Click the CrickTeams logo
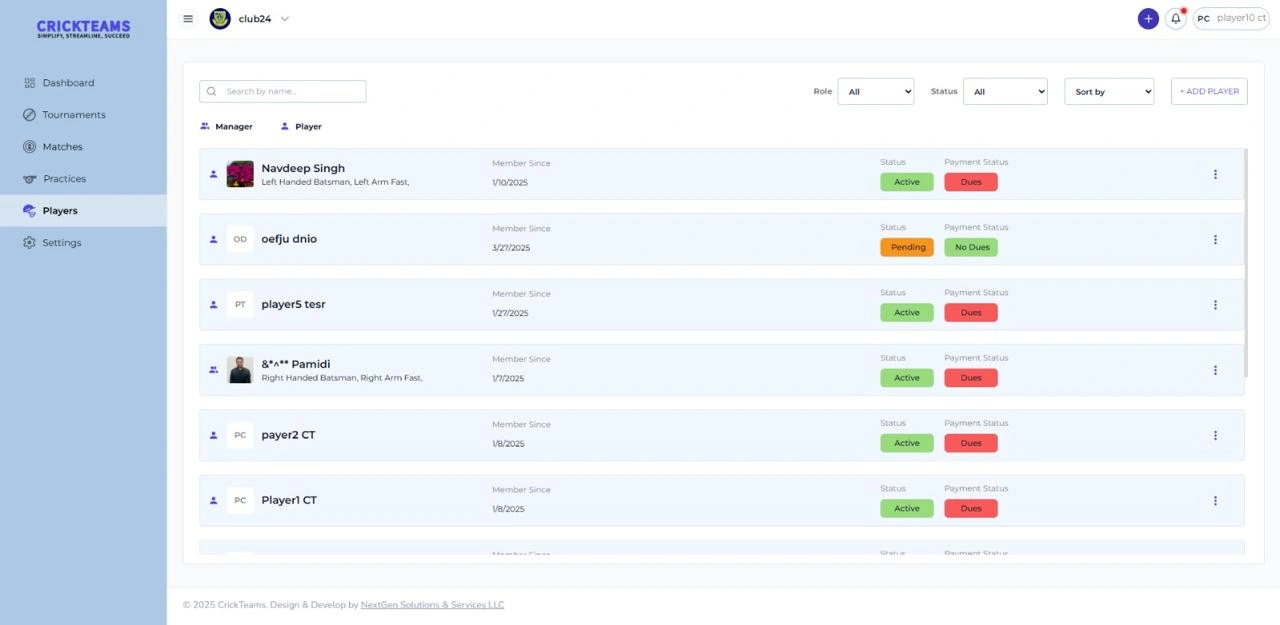This screenshot has height=625, width=1280. pos(83,29)
